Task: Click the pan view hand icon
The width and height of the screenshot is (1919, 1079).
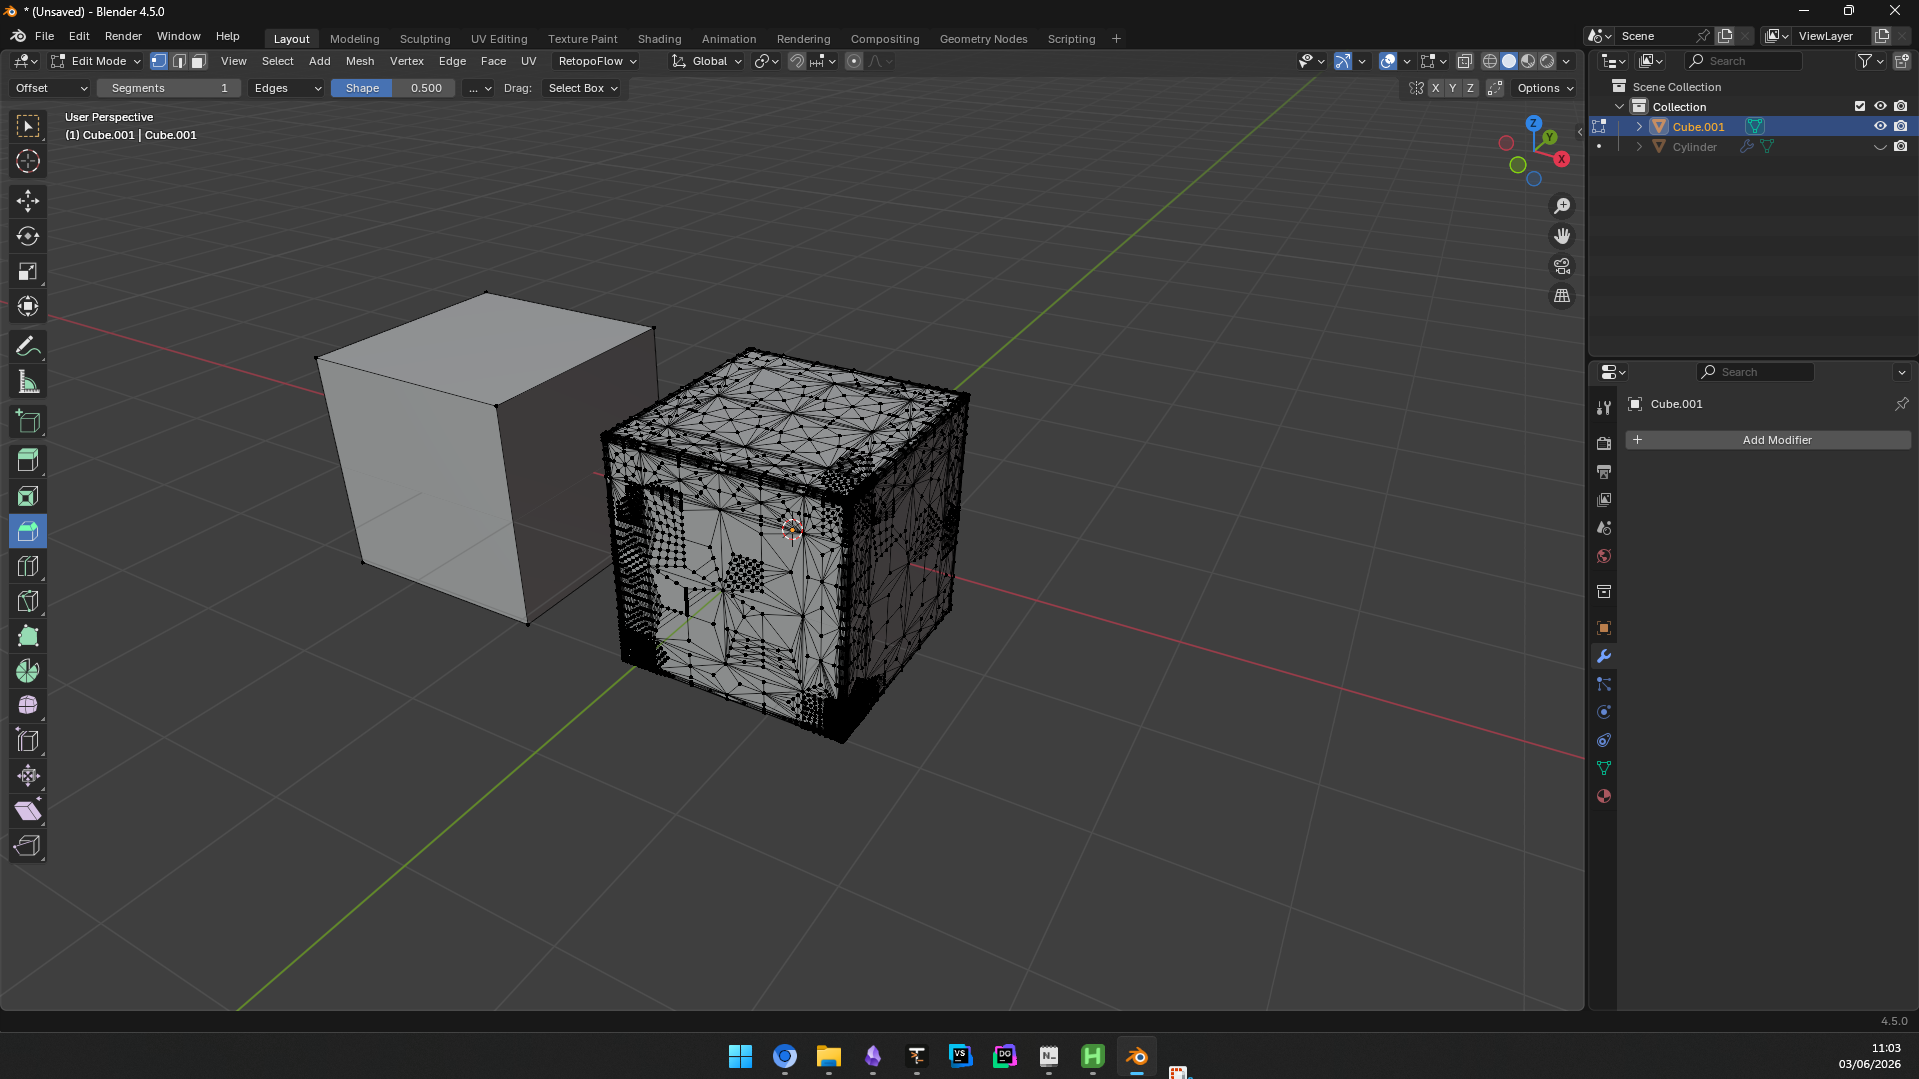Action: 1562,236
